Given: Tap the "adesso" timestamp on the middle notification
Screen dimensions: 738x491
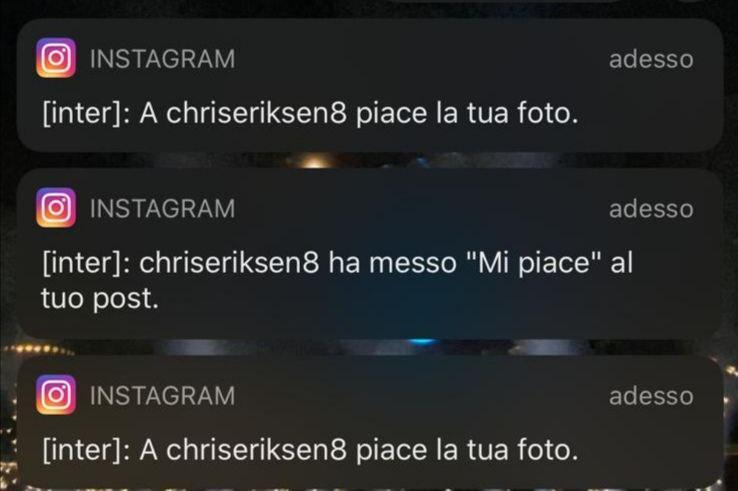Looking at the screenshot, I should coord(651,209).
